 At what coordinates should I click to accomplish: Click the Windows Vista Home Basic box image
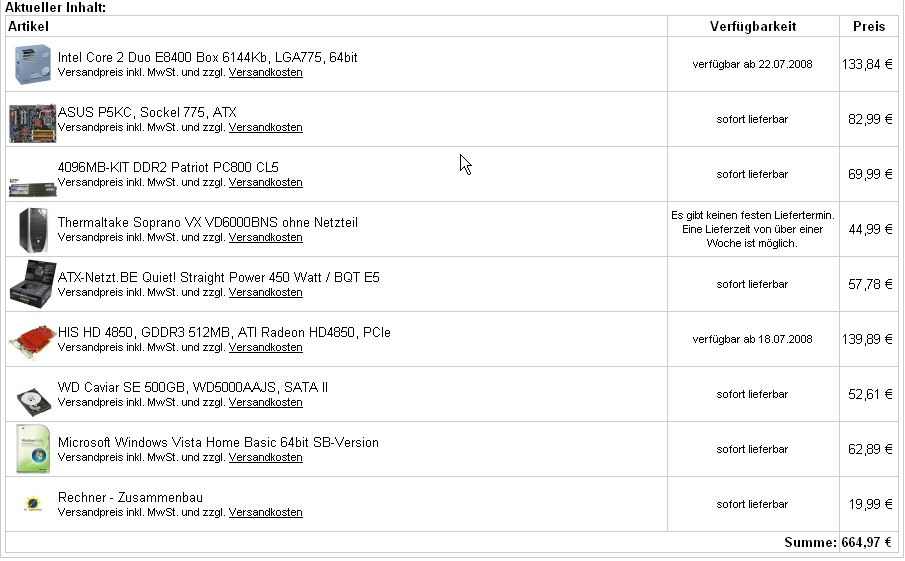(x=32, y=449)
